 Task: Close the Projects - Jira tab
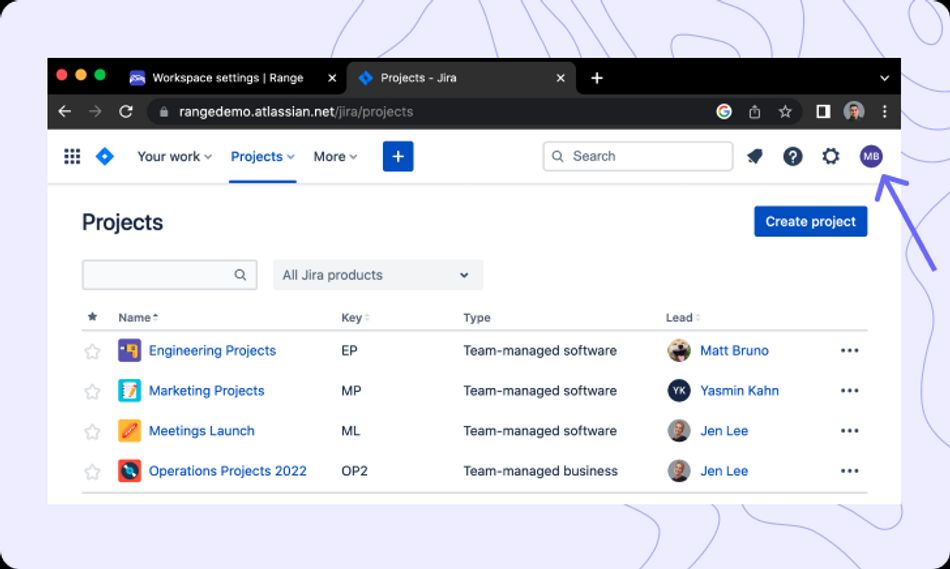tap(560, 78)
